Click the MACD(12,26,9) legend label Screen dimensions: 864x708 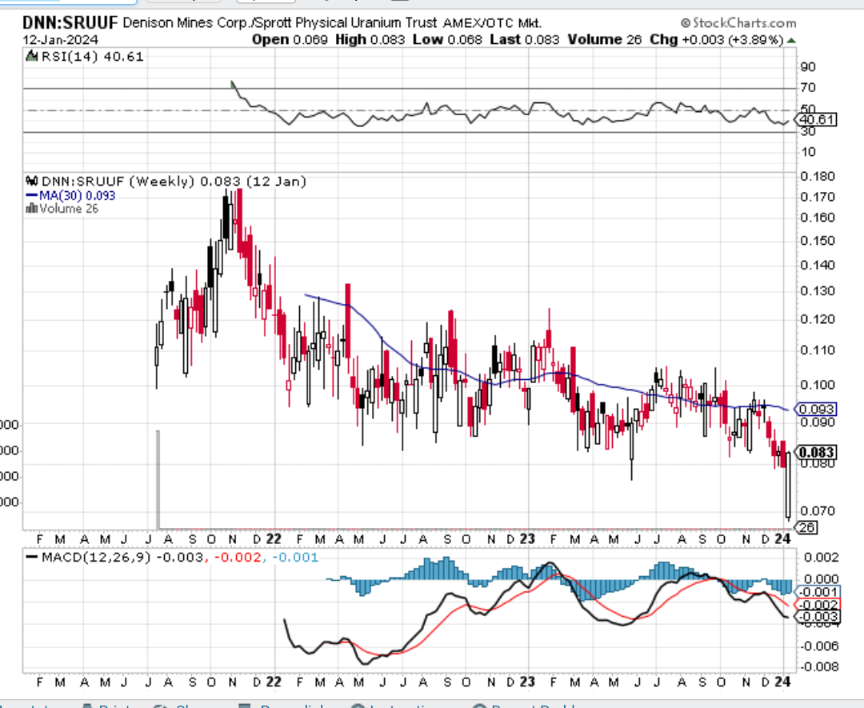coord(95,558)
